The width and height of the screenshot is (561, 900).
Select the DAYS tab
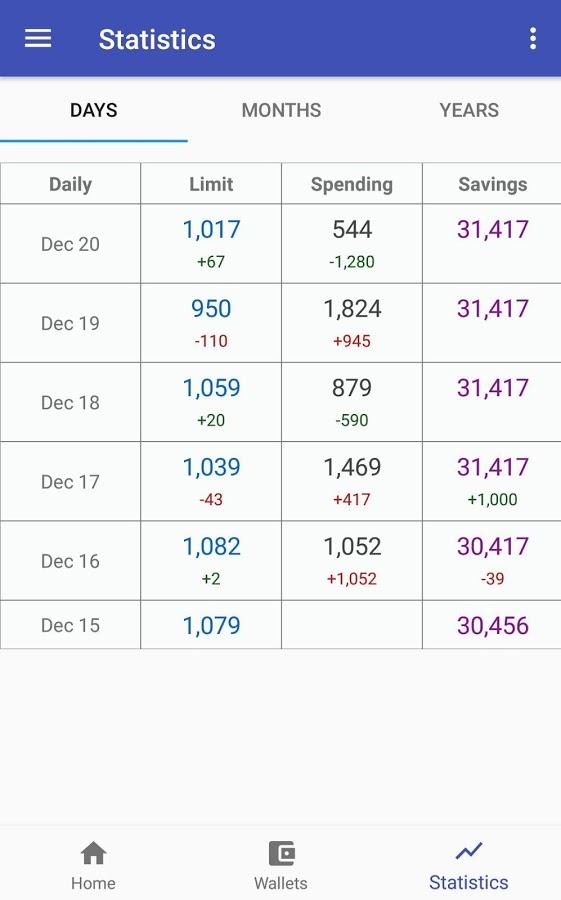click(x=94, y=110)
